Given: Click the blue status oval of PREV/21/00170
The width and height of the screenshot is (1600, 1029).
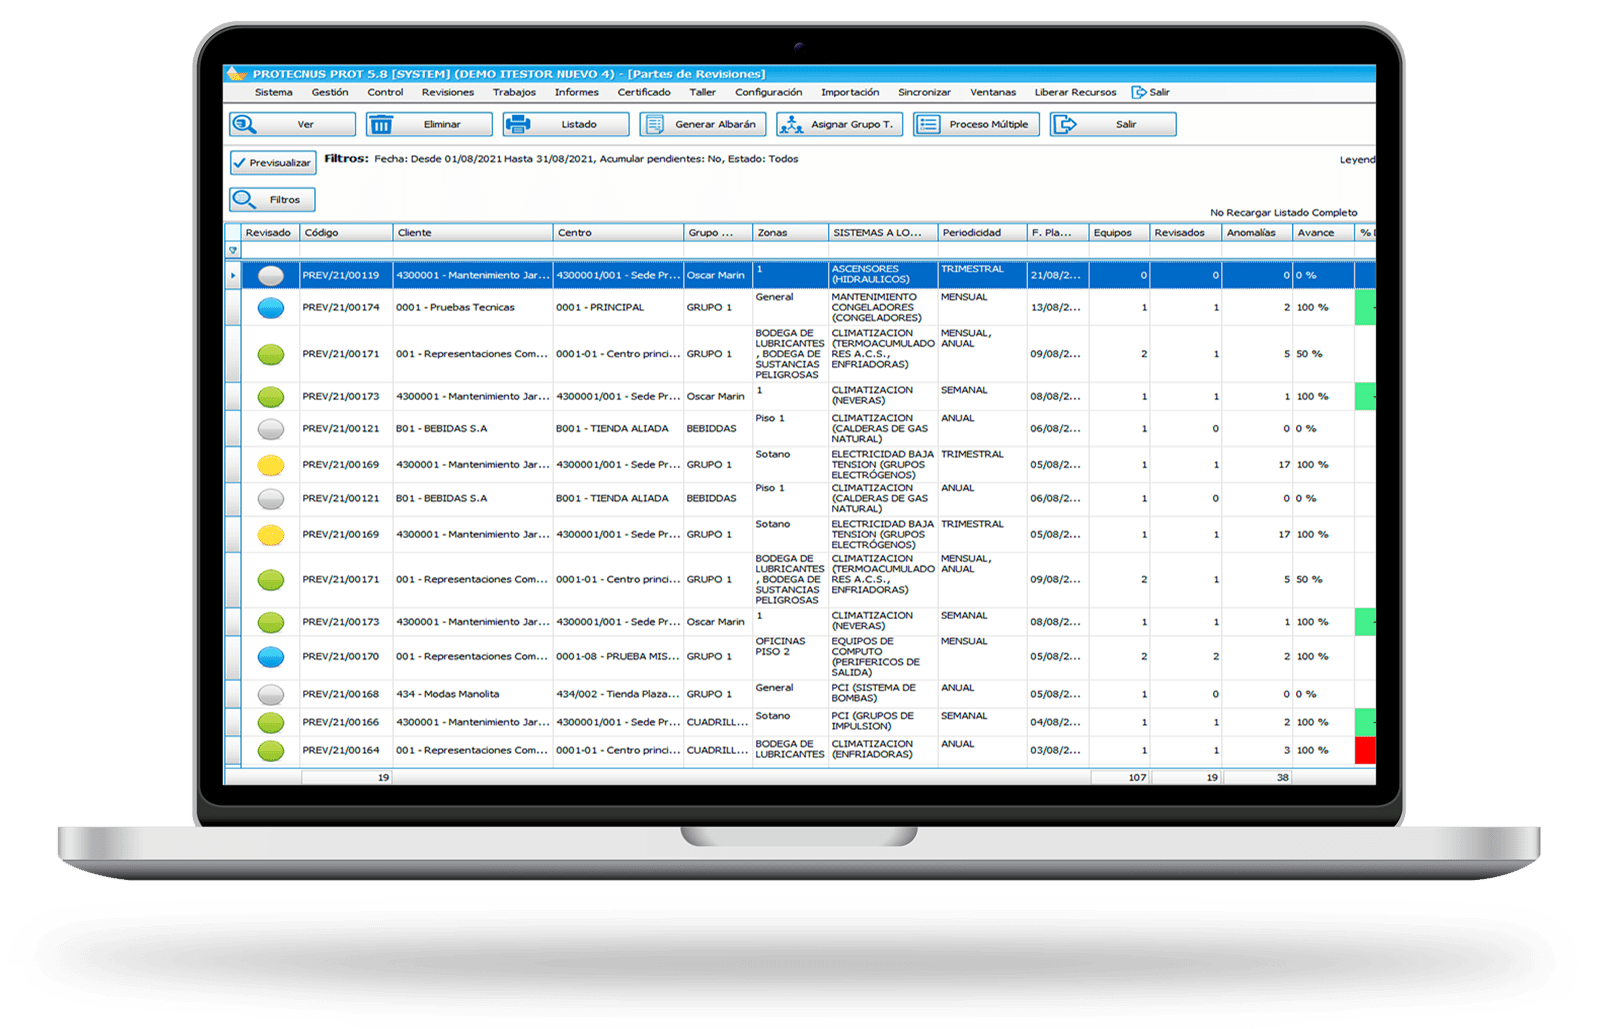Looking at the screenshot, I should (271, 657).
